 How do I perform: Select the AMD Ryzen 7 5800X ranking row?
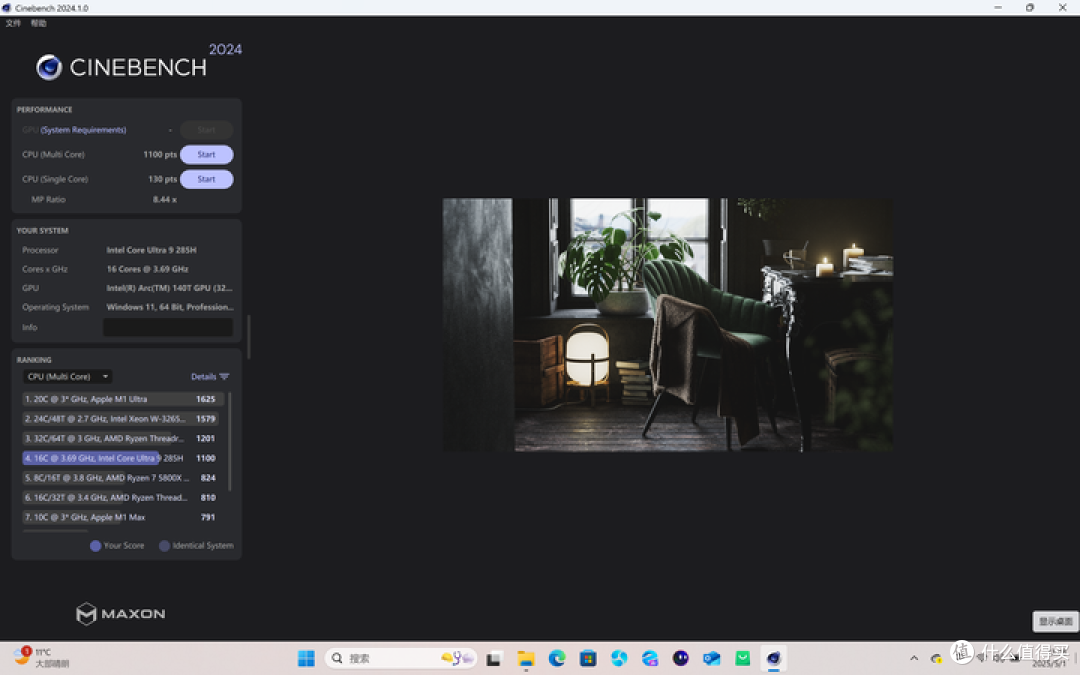pos(121,478)
